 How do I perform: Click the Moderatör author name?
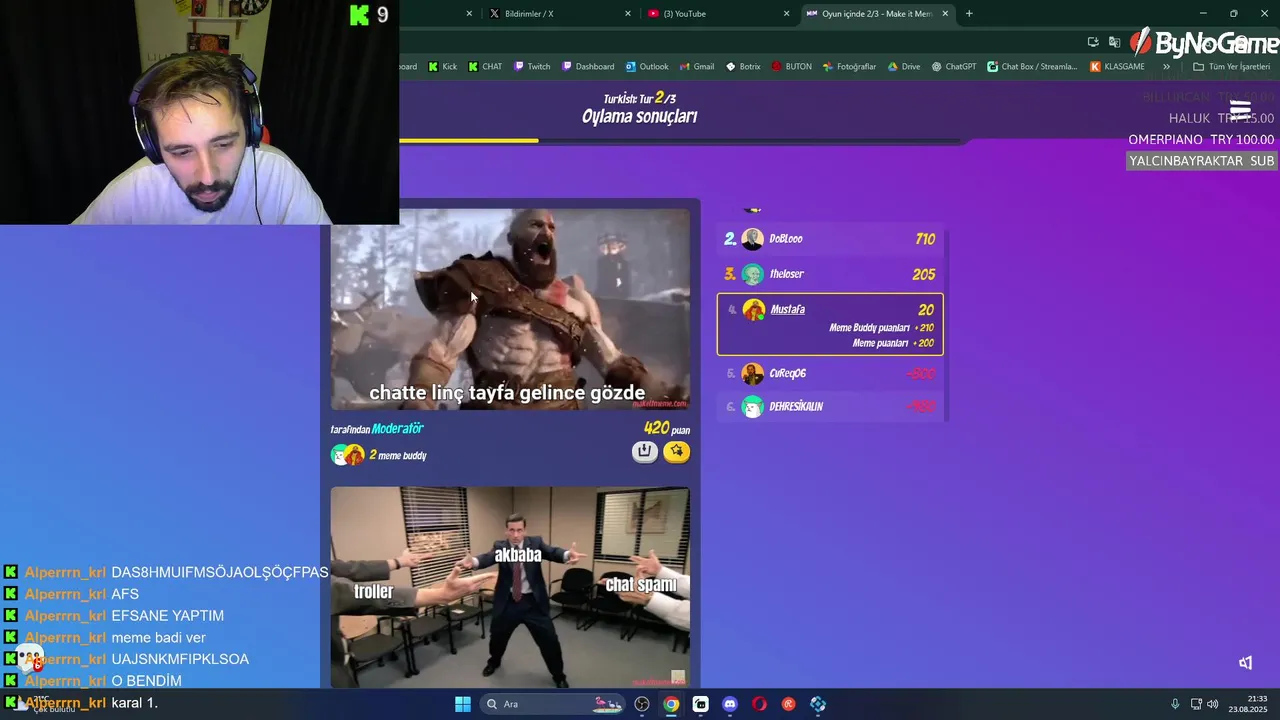[398, 429]
